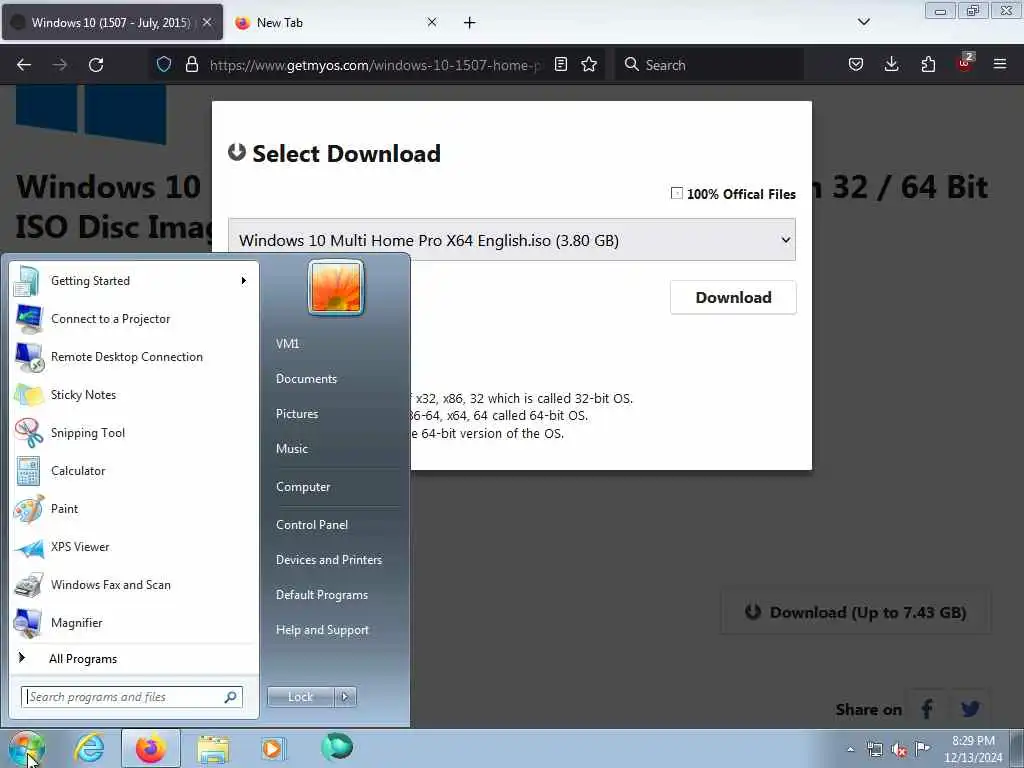Open Control Panel
Image resolution: width=1024 pixels, height=768 pixels.
click(334, 524)
